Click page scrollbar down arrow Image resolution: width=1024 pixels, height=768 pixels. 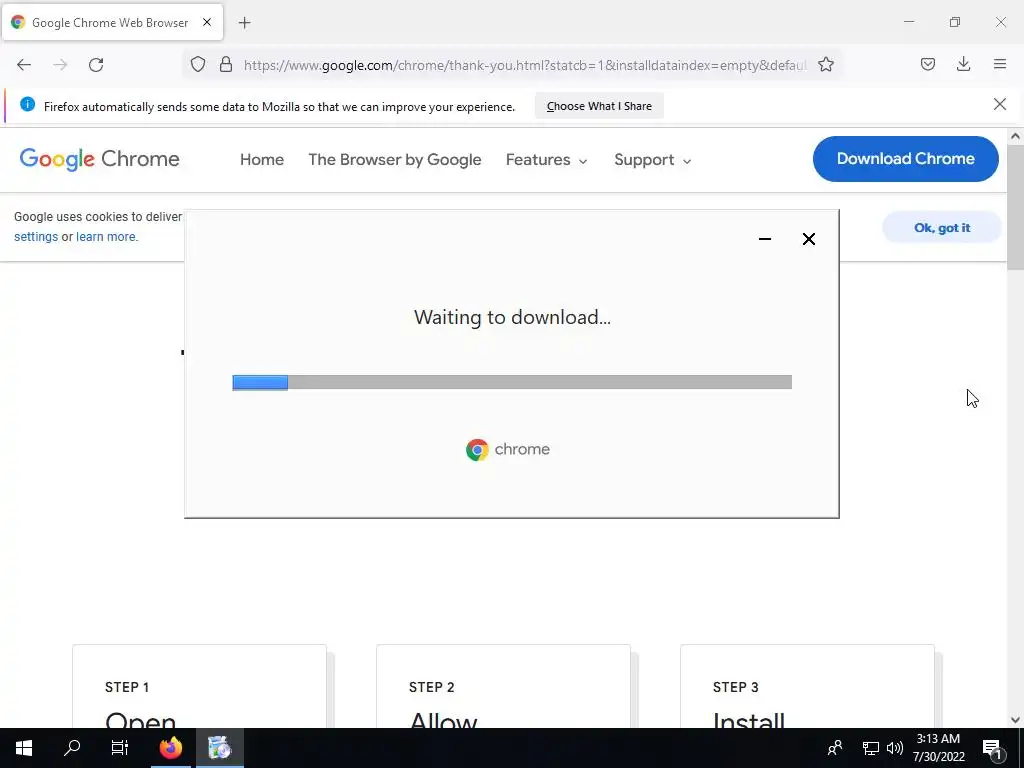(x=1015, y=720)
